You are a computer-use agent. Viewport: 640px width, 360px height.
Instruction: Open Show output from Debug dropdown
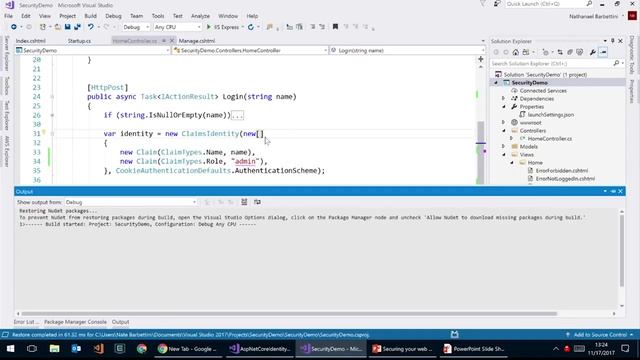tap(131, 202)
